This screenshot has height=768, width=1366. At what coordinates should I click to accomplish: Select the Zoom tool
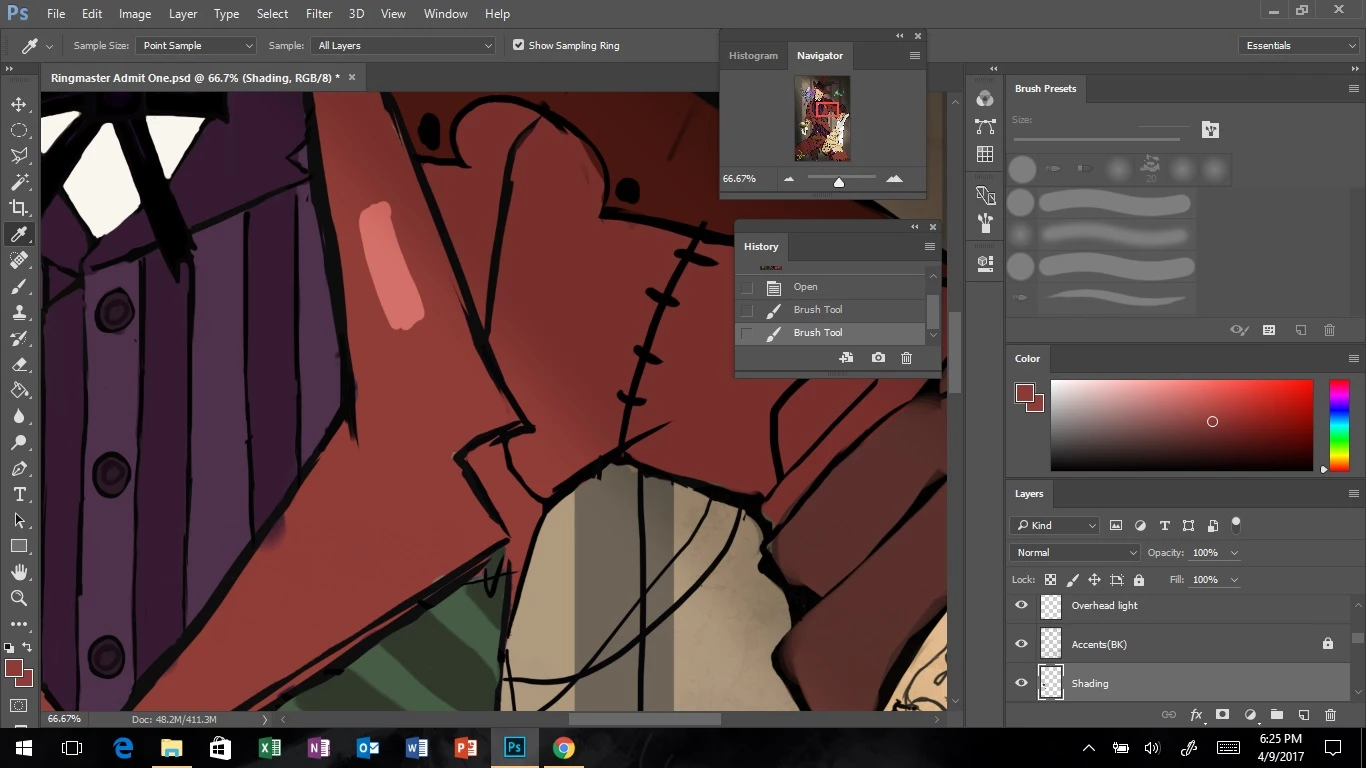(19, 598)
